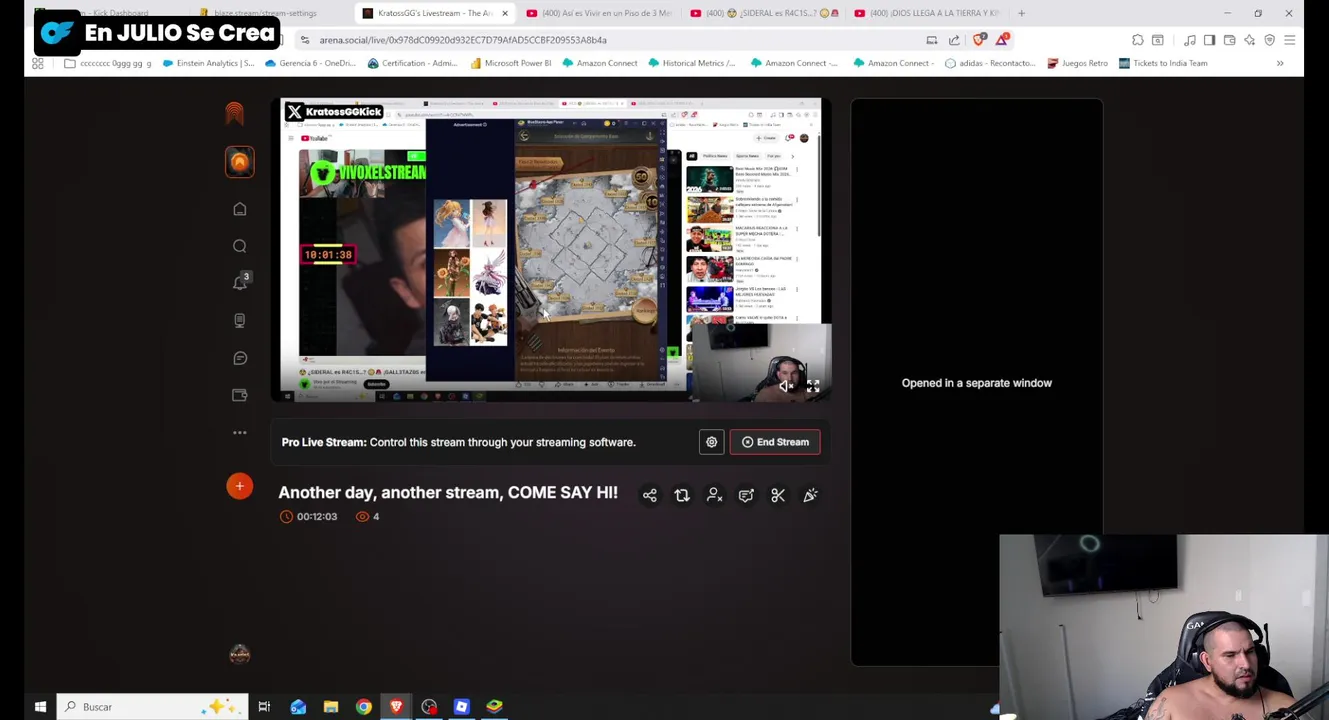The width and height of the screenshot is (1329, 720).
Task: Open the Windows Start menu
Action: 40,707
